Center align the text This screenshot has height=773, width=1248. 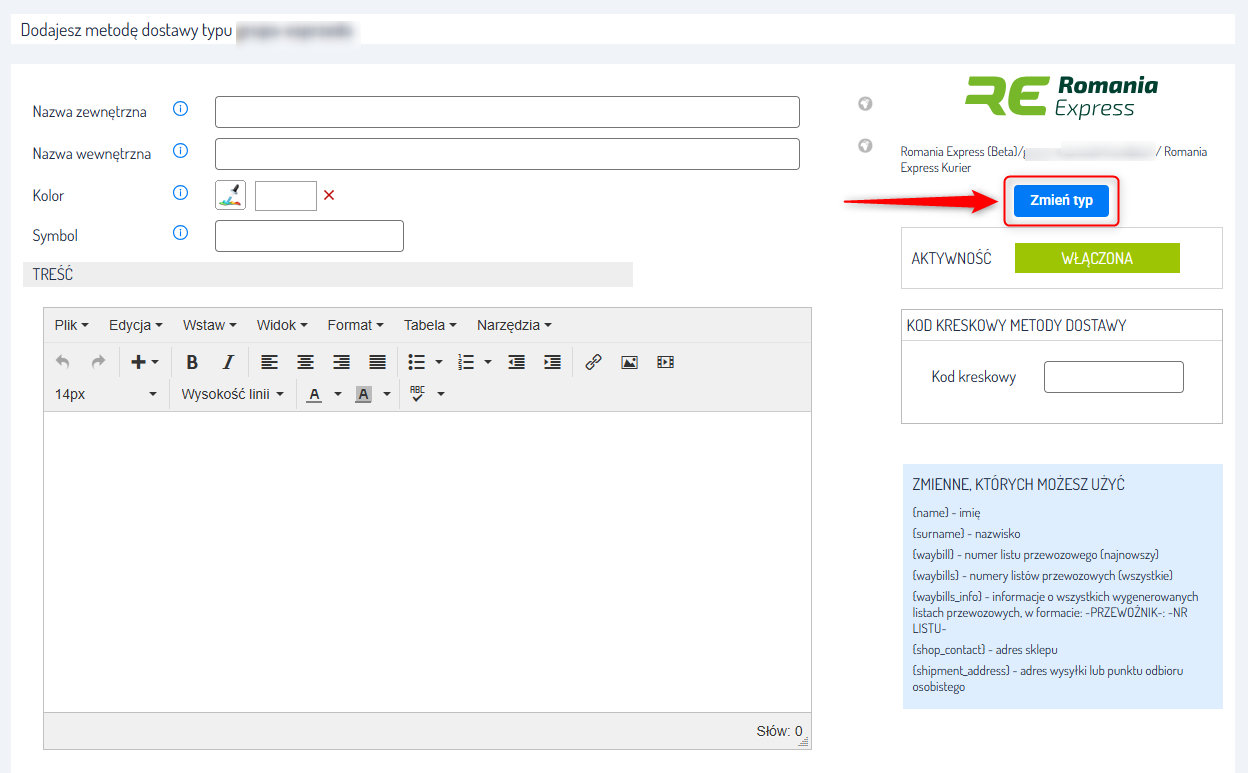point(305,362)
